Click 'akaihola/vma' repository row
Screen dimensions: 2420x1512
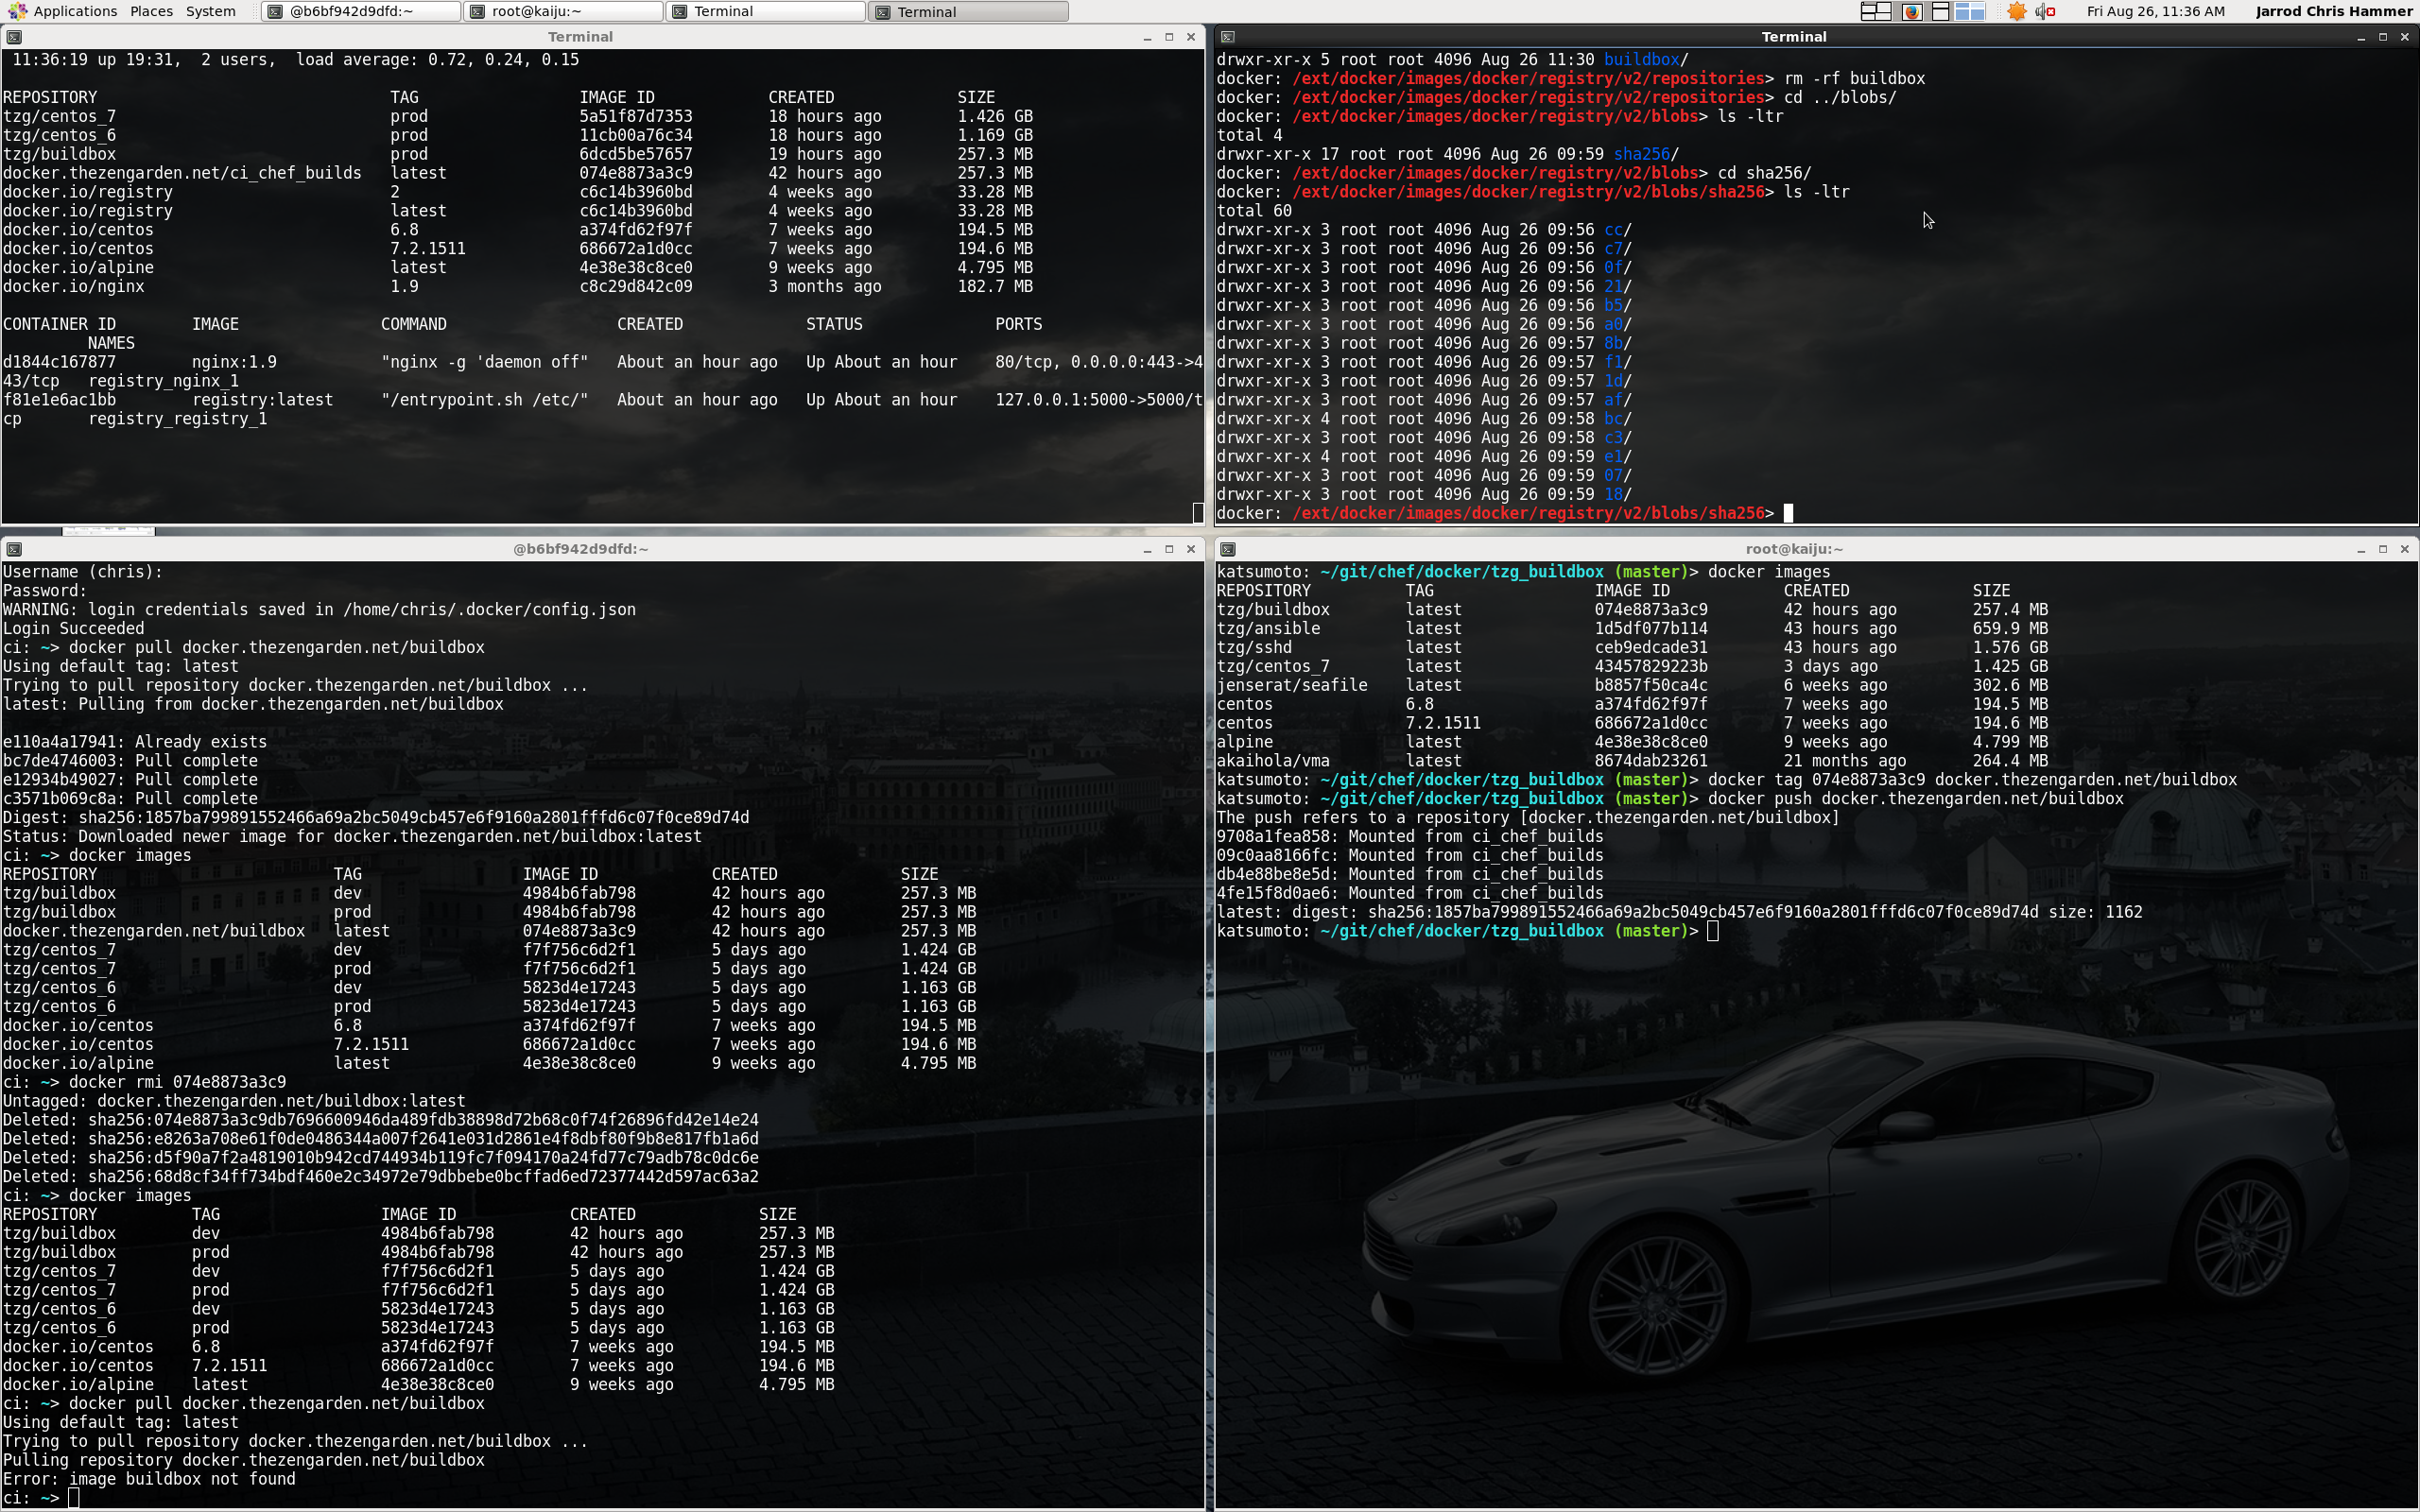1632,761
